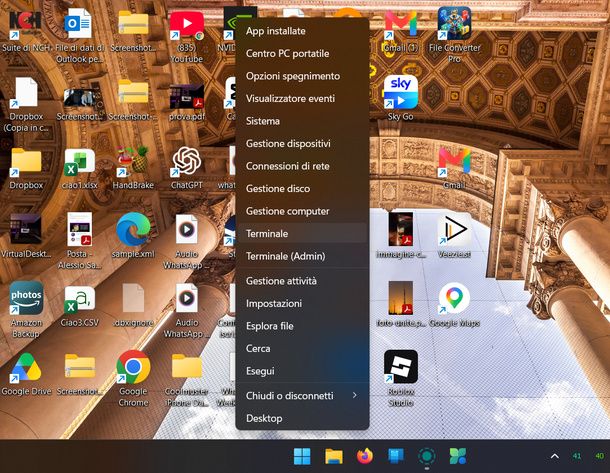
Task: Open the Dropbox folder icon
Action: coord(26,162)
